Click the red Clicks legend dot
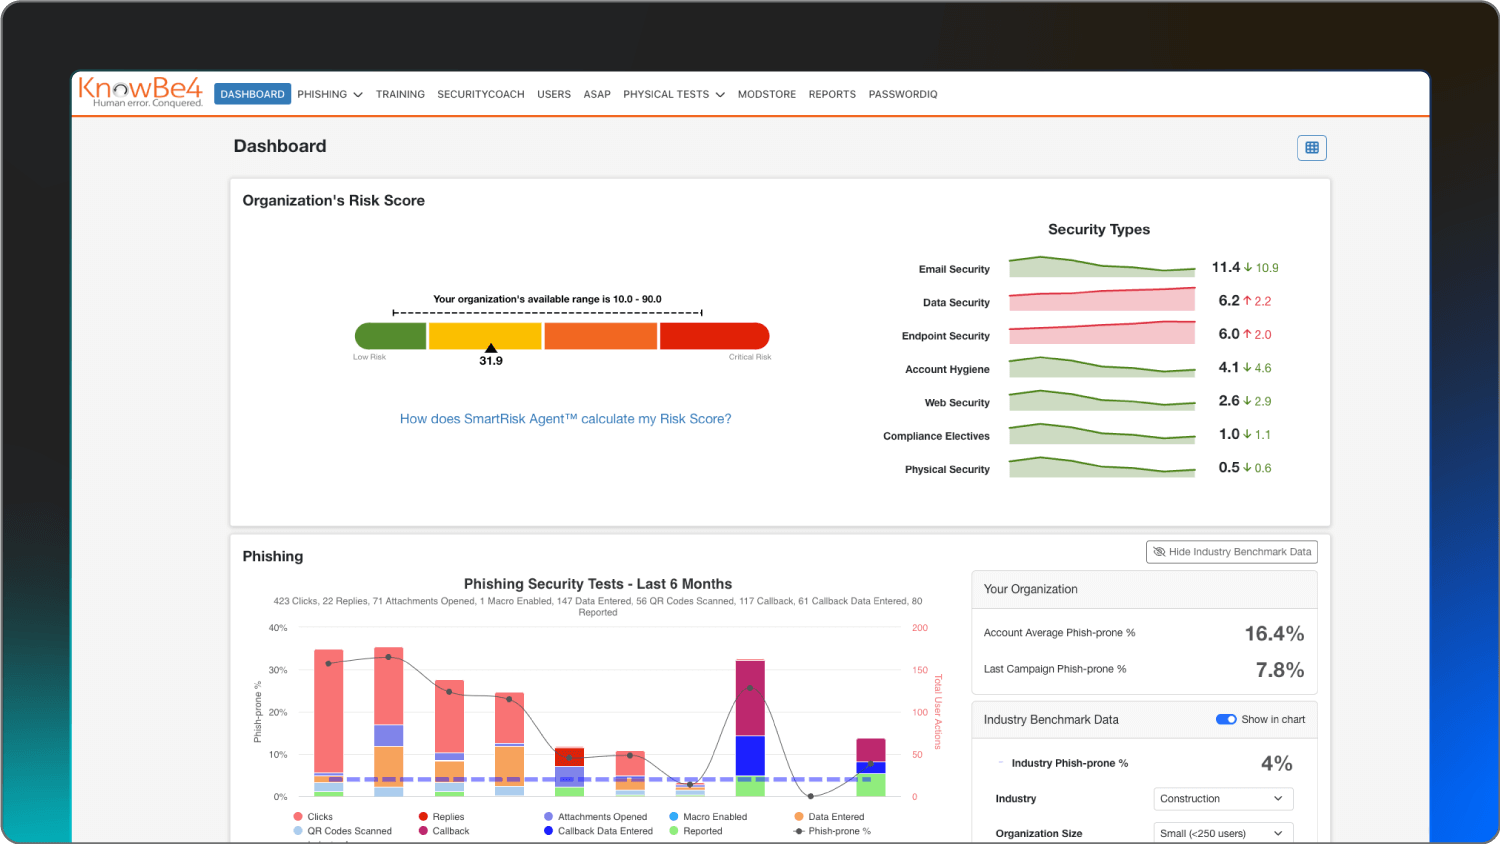1500x844 pixels. 298,817
